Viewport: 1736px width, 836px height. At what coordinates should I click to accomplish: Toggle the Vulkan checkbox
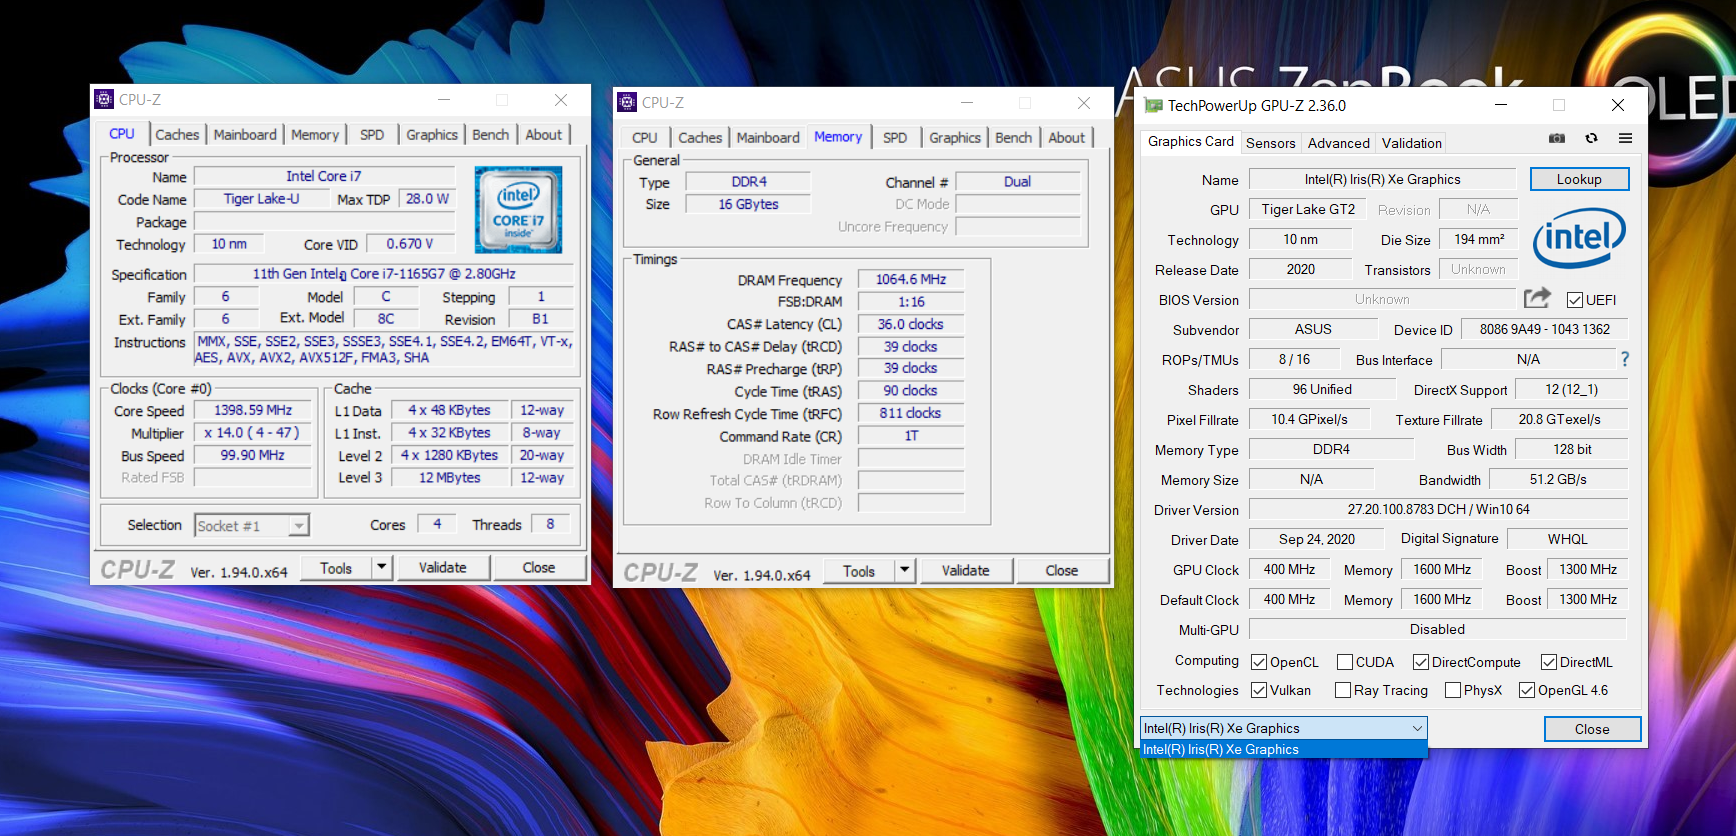point(1259,690)
